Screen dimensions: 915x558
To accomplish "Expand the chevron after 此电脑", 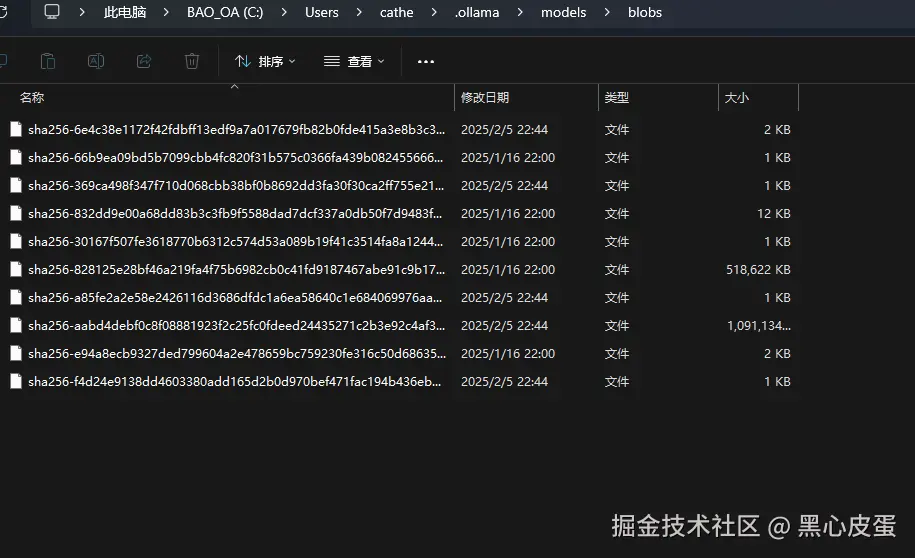I will (166, 12).
